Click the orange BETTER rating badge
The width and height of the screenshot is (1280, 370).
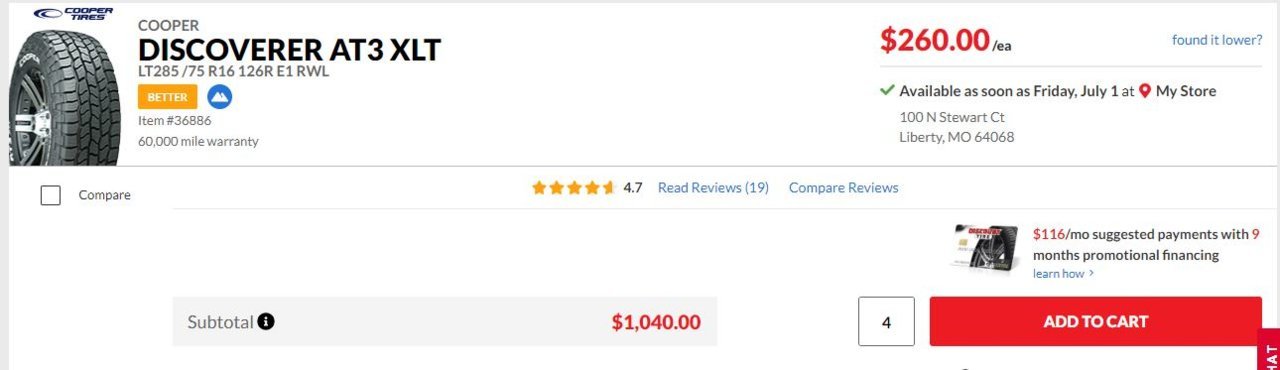pos(167,97)
